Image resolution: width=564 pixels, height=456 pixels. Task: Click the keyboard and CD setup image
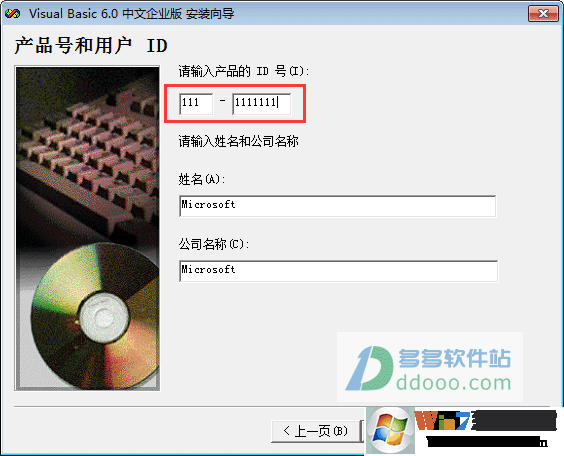click(87, 228)
